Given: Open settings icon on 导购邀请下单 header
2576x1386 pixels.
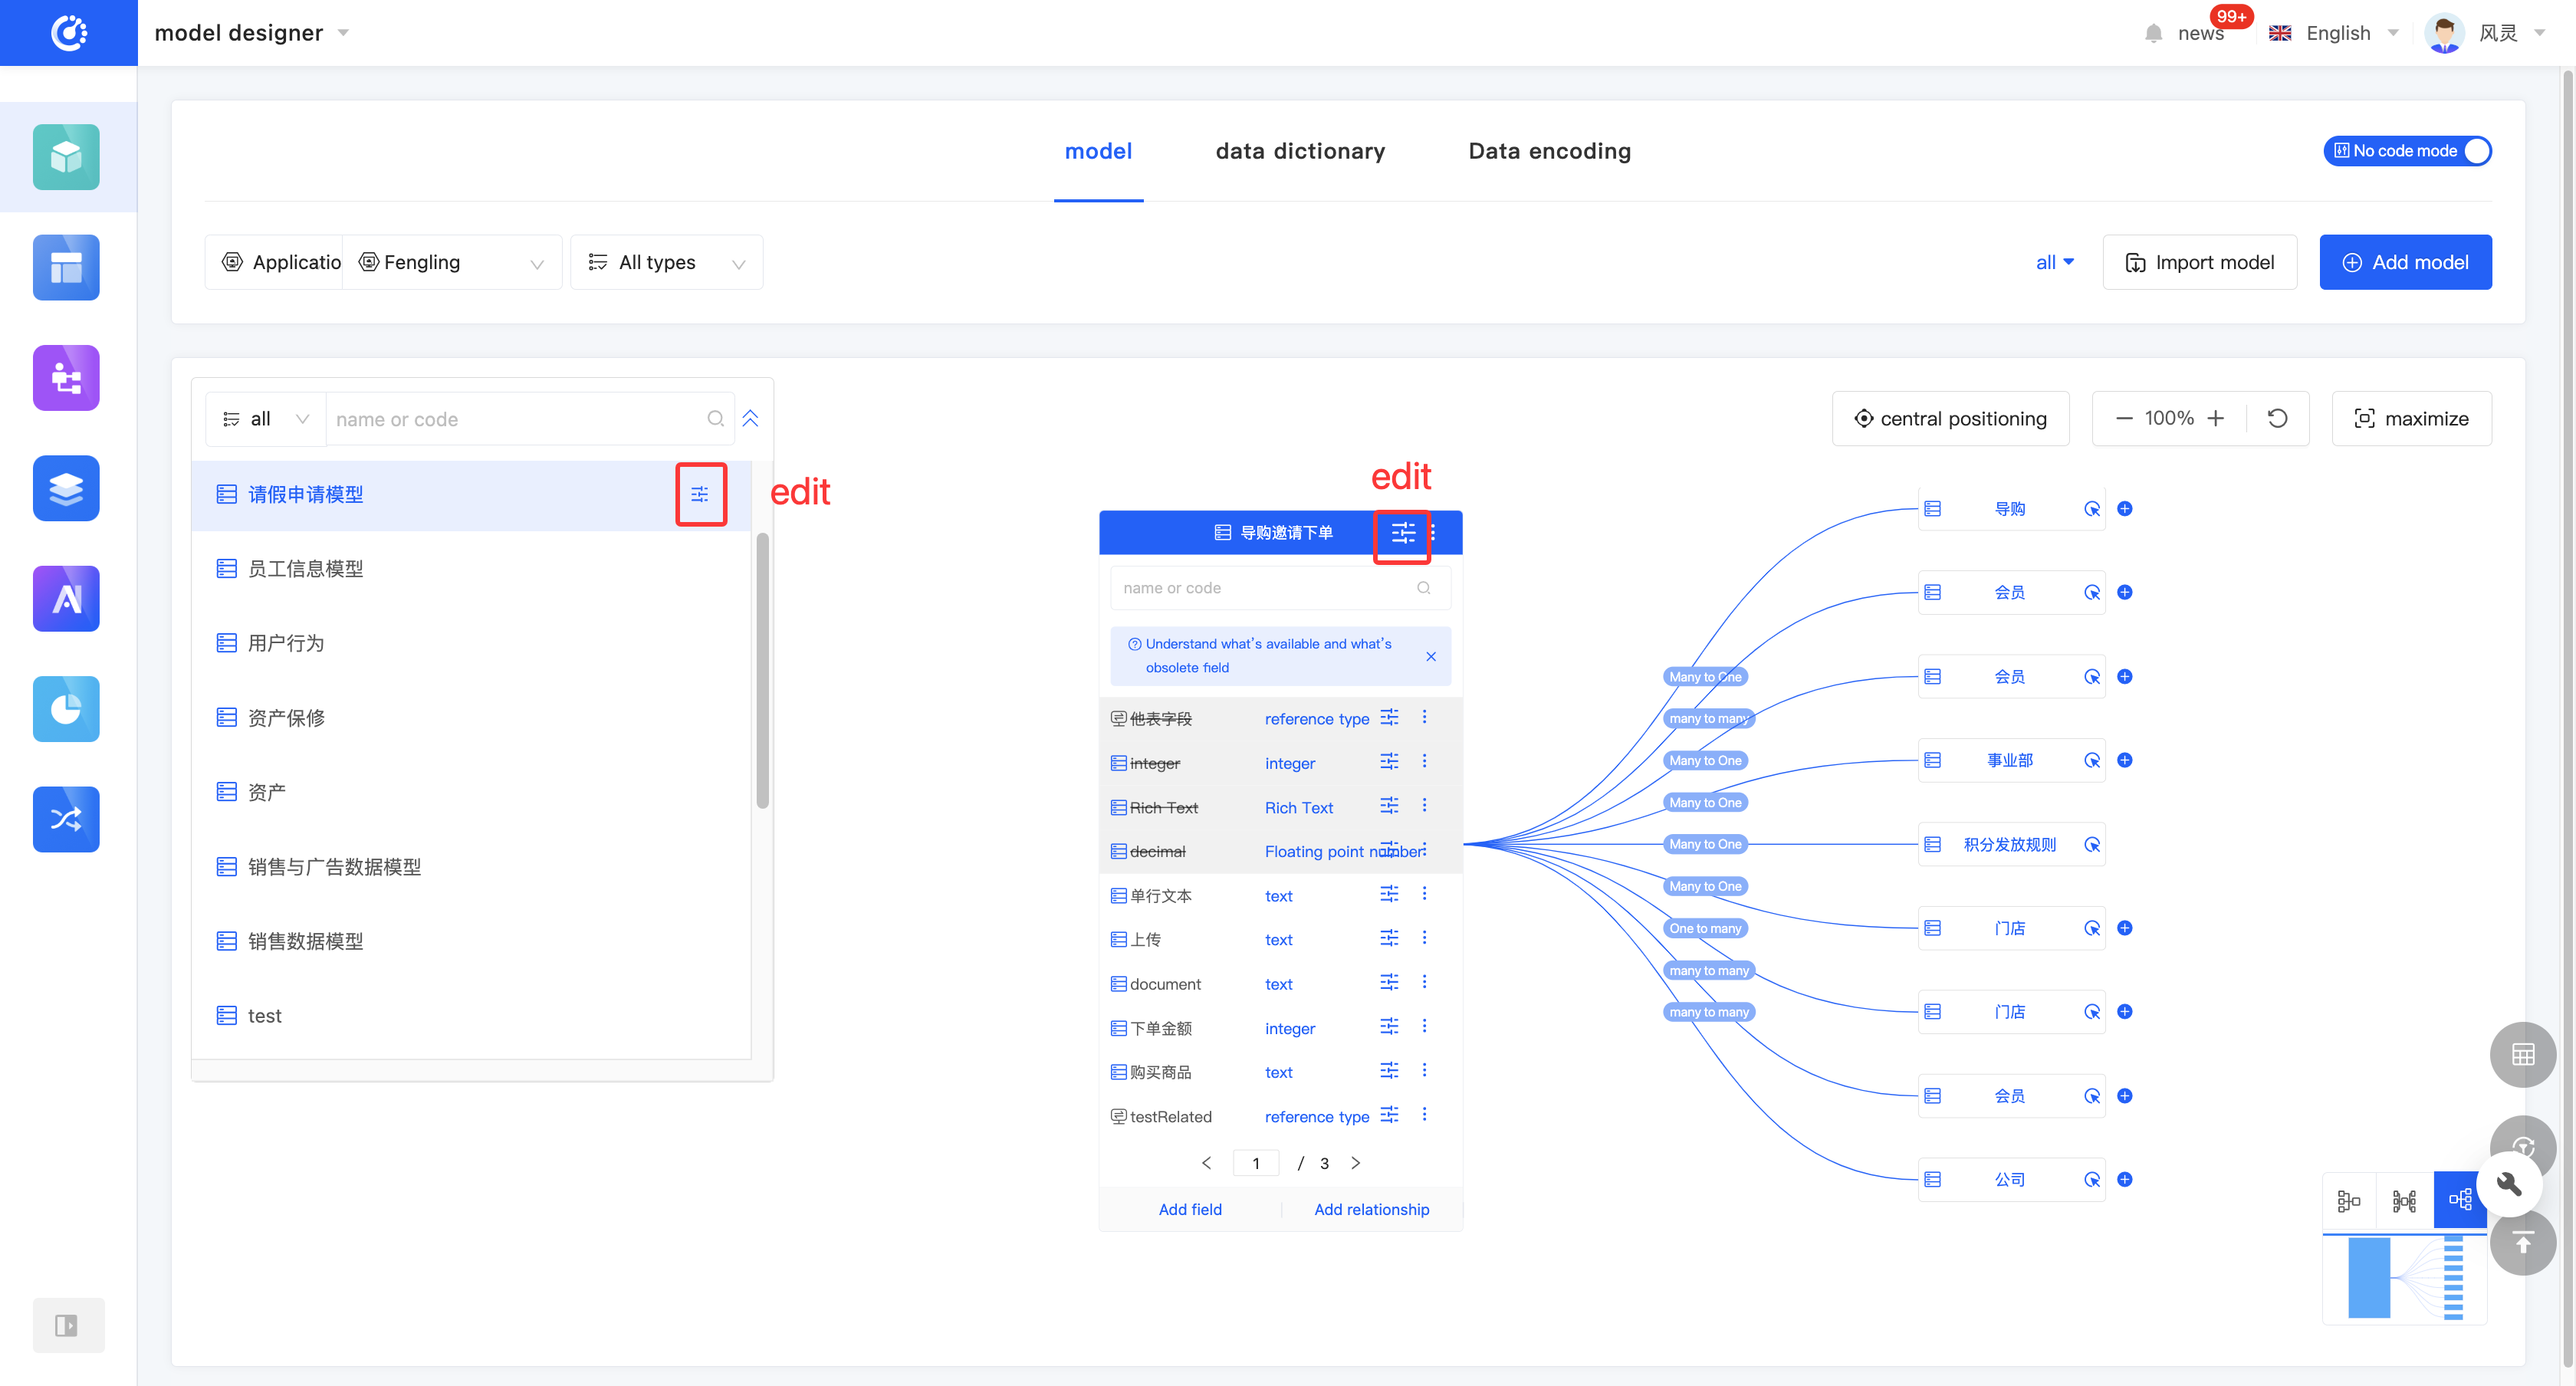Looking at the screenshot, I should pyautogui.click(x=1402, y=533).
